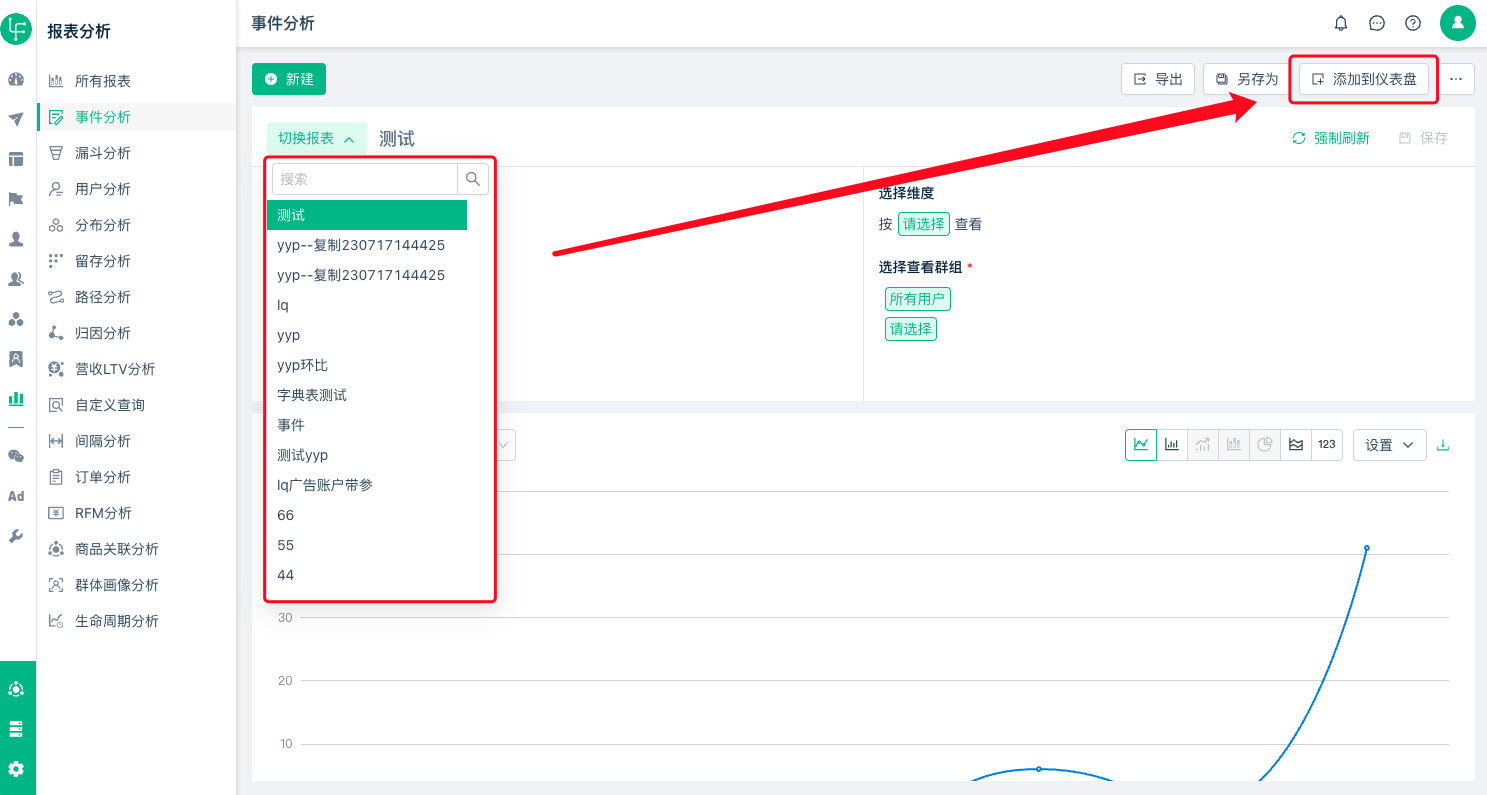Open RFM分析 in sidebar

coord(136,513)
